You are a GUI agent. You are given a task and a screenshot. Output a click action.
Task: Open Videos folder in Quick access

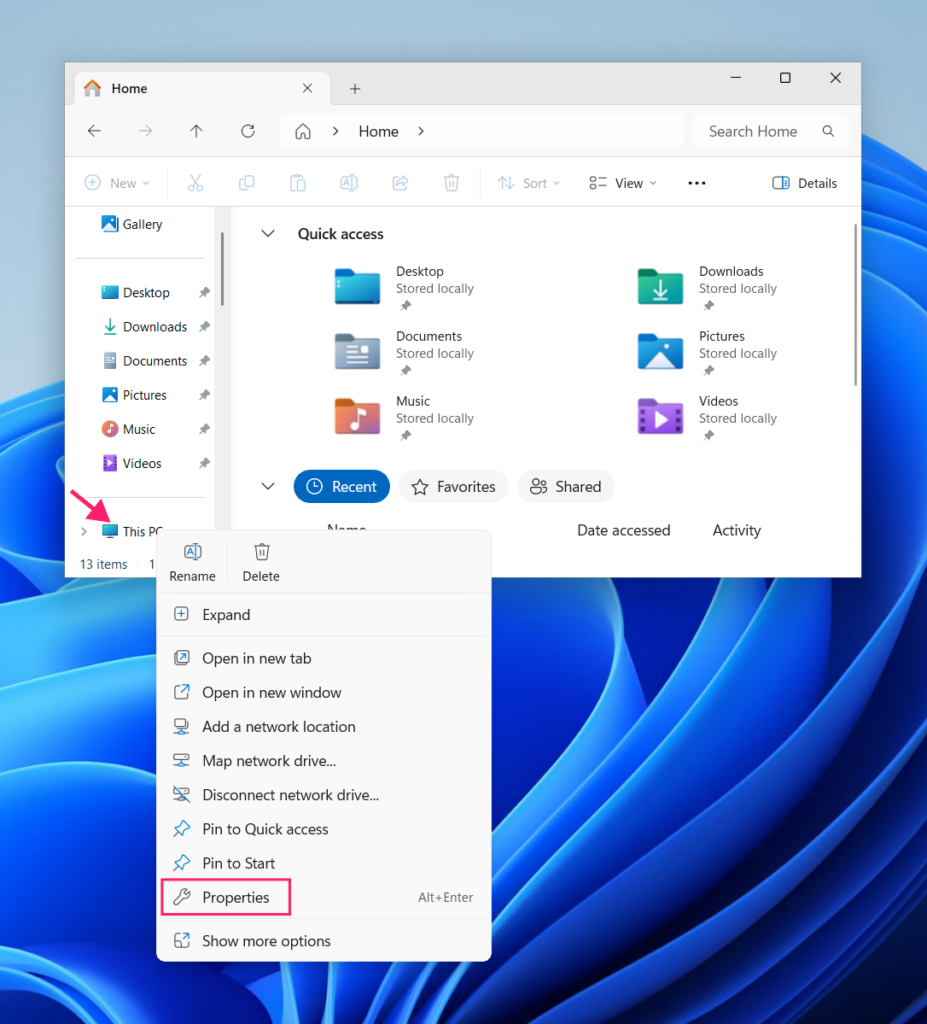tap(707, 417)
